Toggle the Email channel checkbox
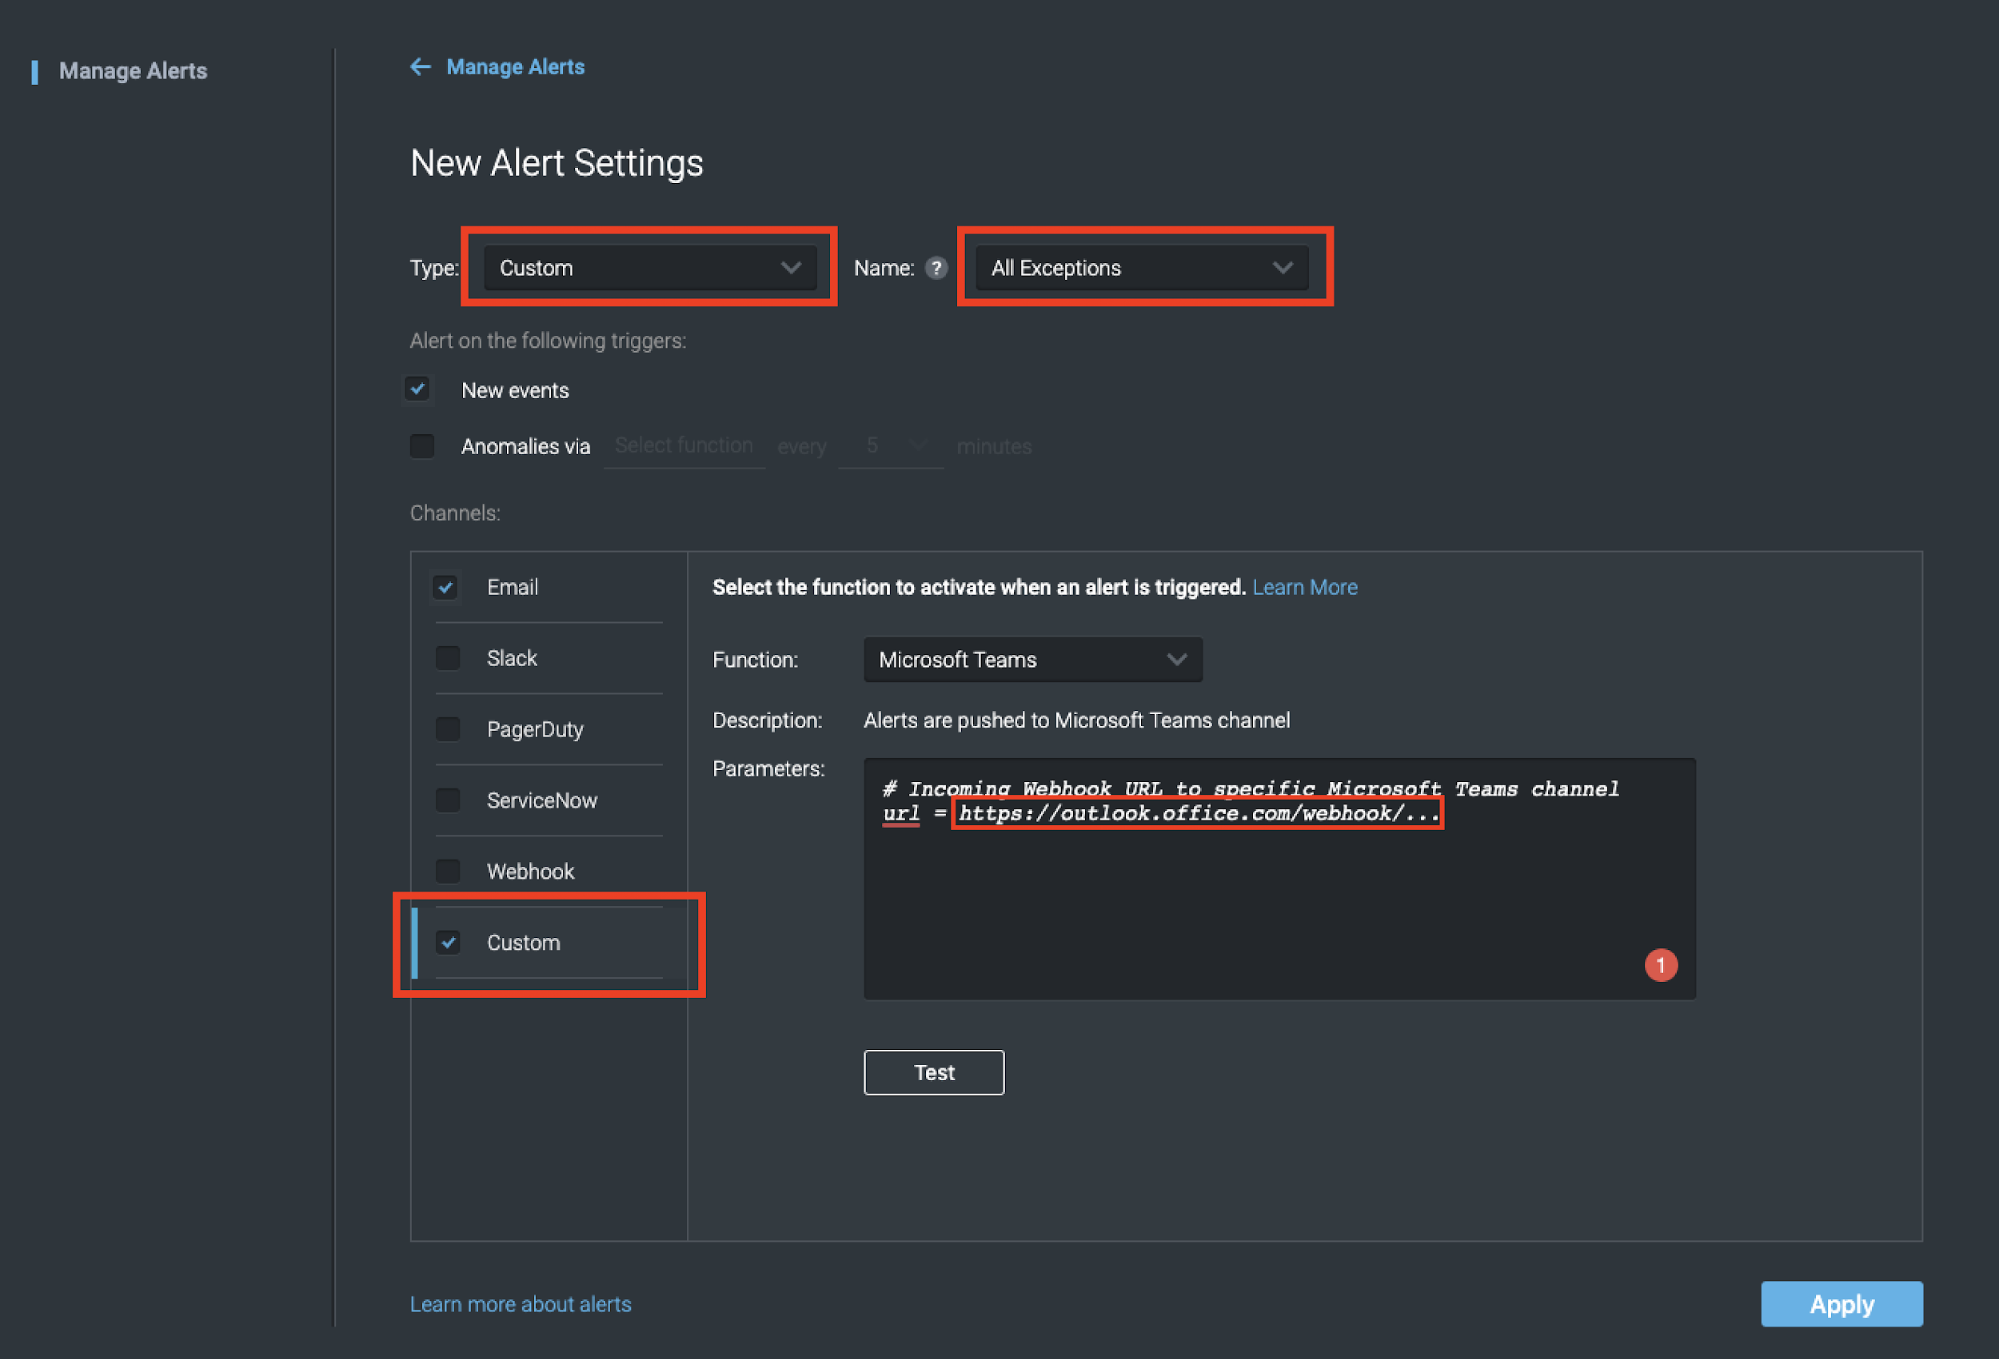 [446, 587]
